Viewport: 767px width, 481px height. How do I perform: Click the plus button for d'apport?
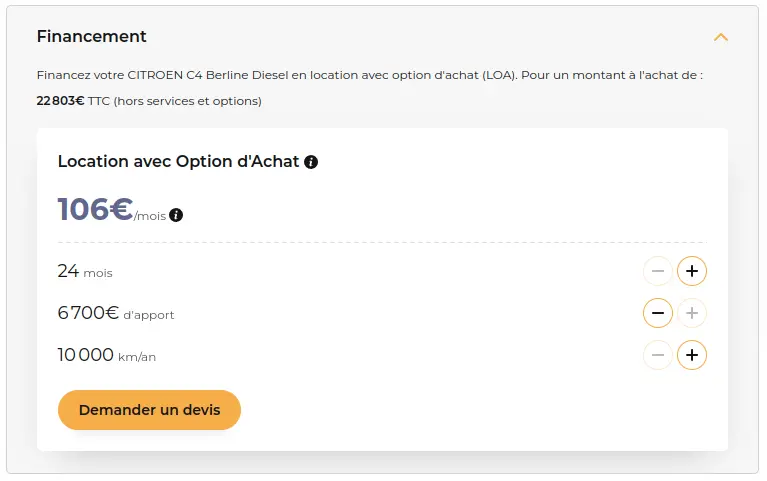(x=692, y=313)
